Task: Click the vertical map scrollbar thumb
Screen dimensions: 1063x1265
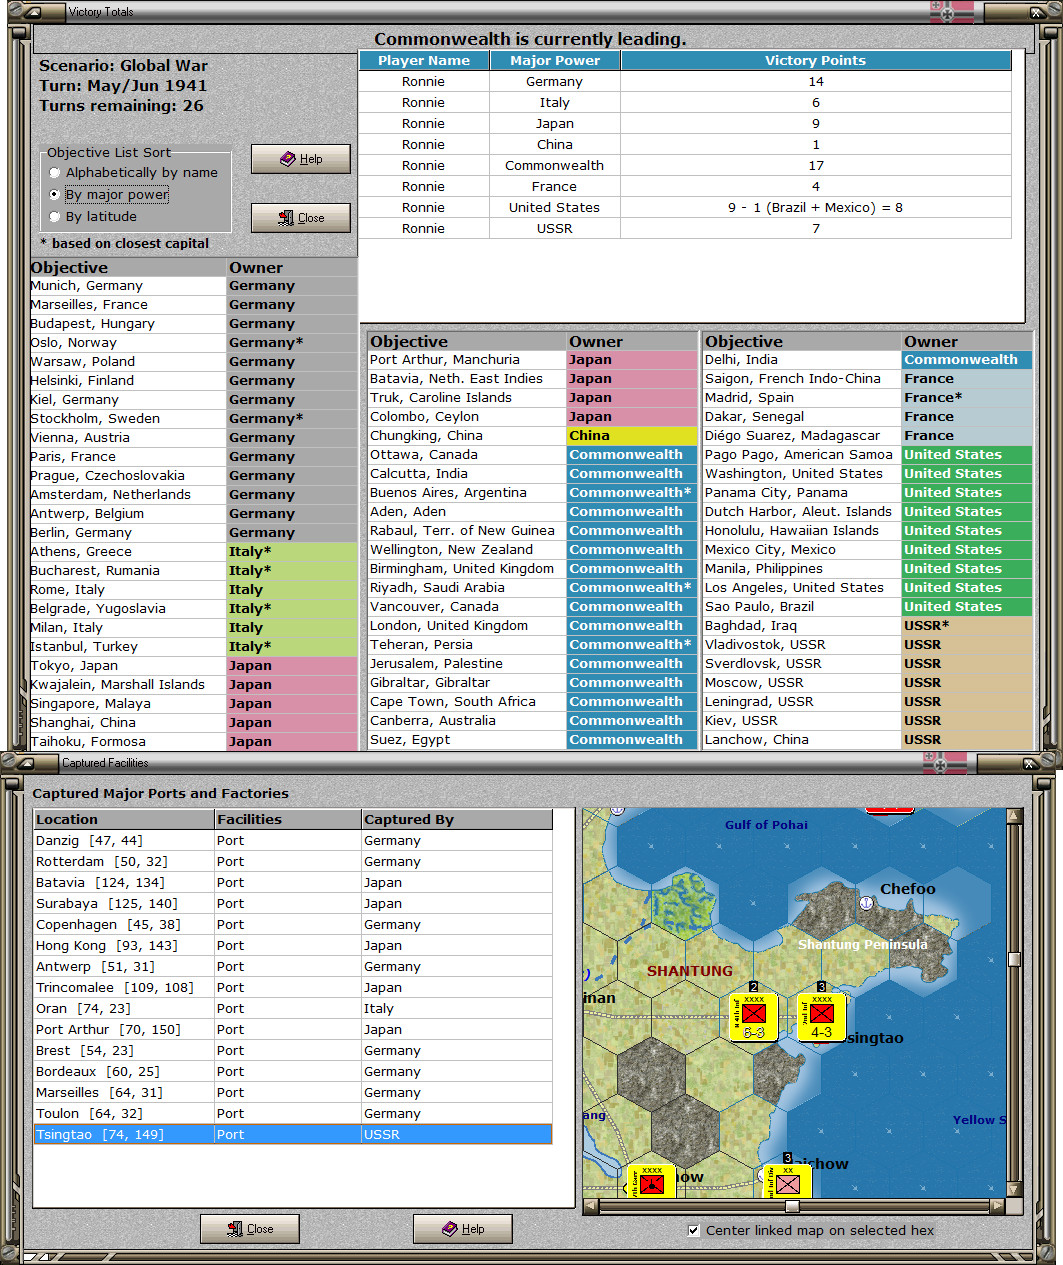Action: point(1014,959)
